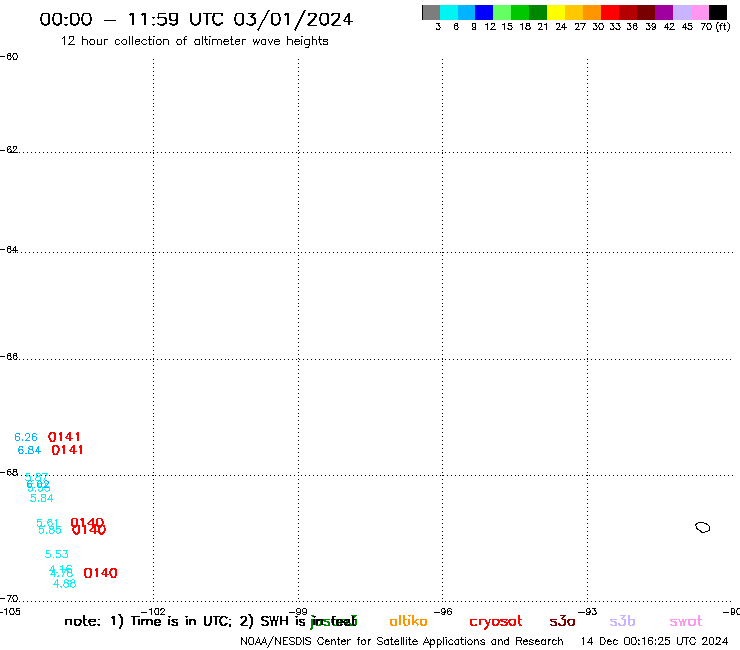Click the red time label 0141 beside 6.26
This screenshot has height=650, width=740.
pyautogui.click(x=64, y=437)
